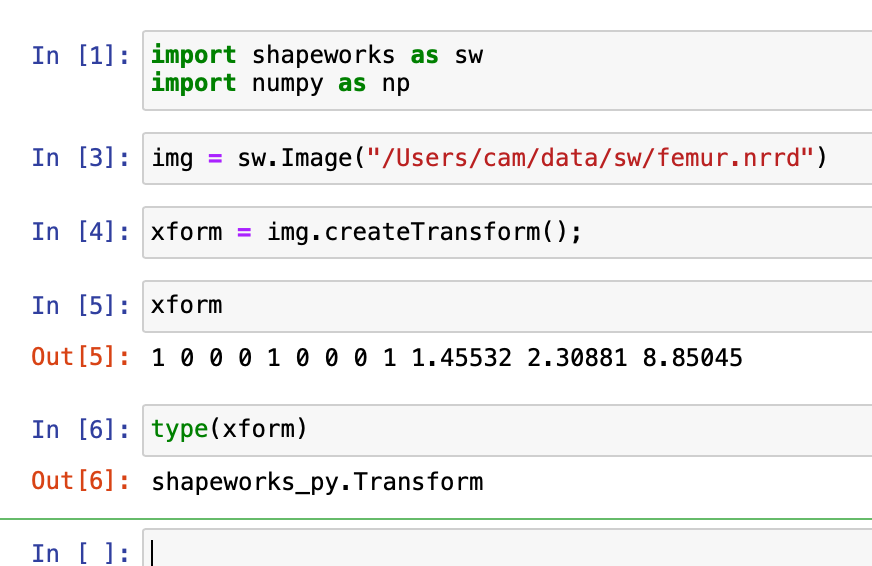Click the Out[6]: prompt label
872x566 pixels.
click(81, 481)
